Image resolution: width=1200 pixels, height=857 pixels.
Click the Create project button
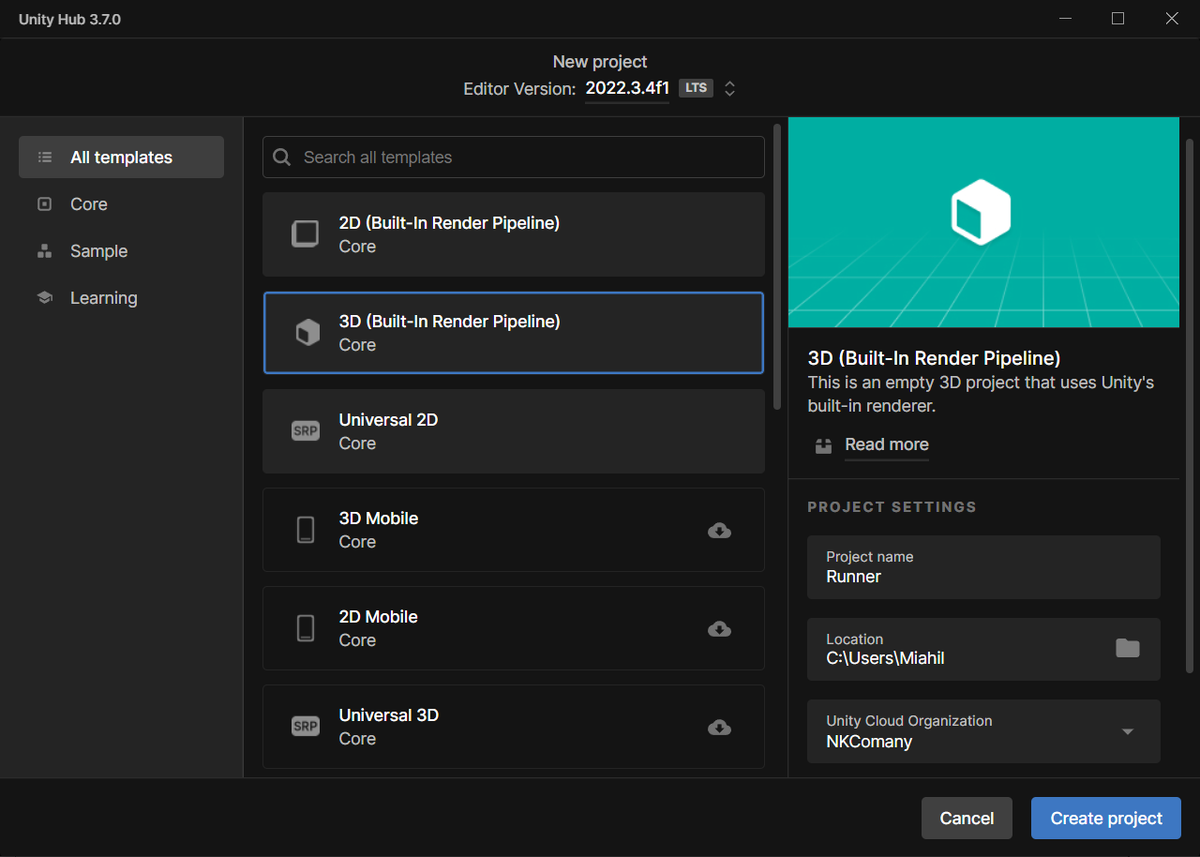coord(1106,818)
